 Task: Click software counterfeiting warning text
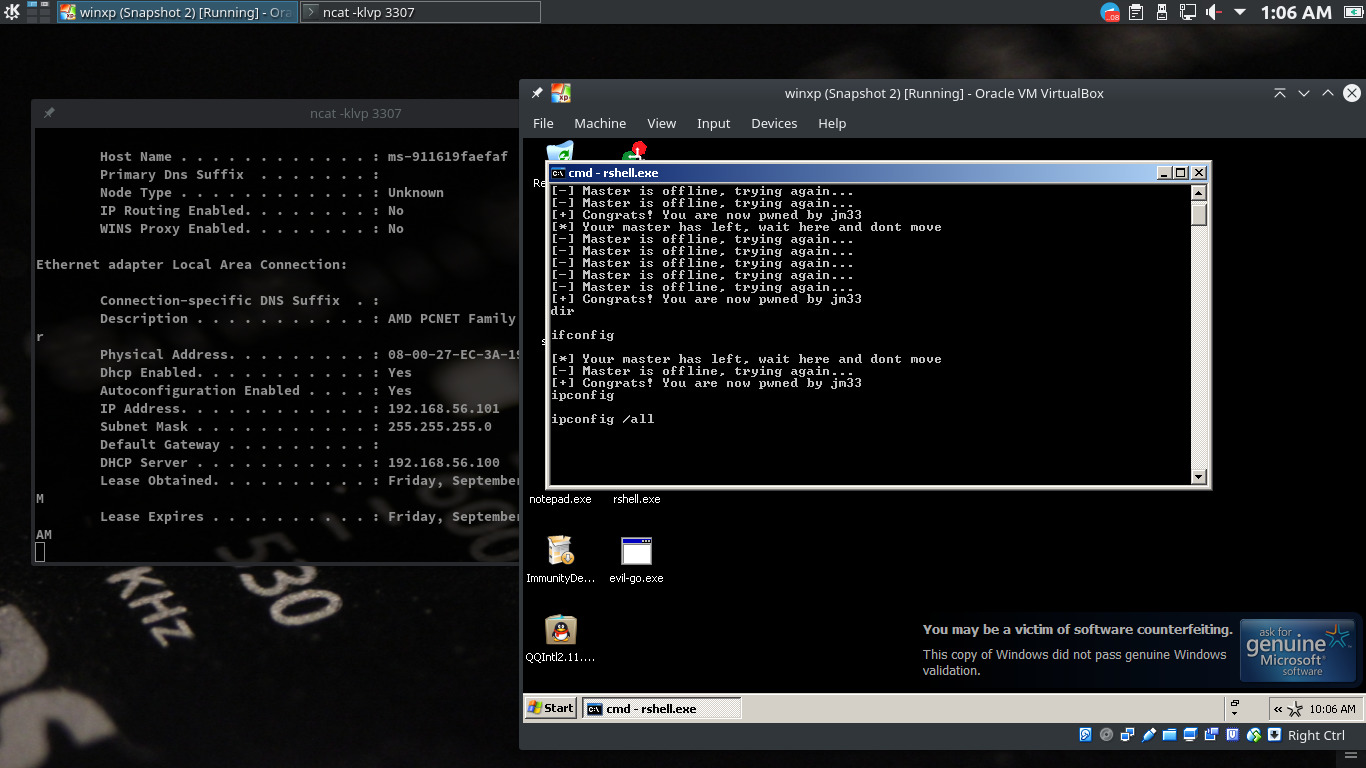click(1077, 630)
